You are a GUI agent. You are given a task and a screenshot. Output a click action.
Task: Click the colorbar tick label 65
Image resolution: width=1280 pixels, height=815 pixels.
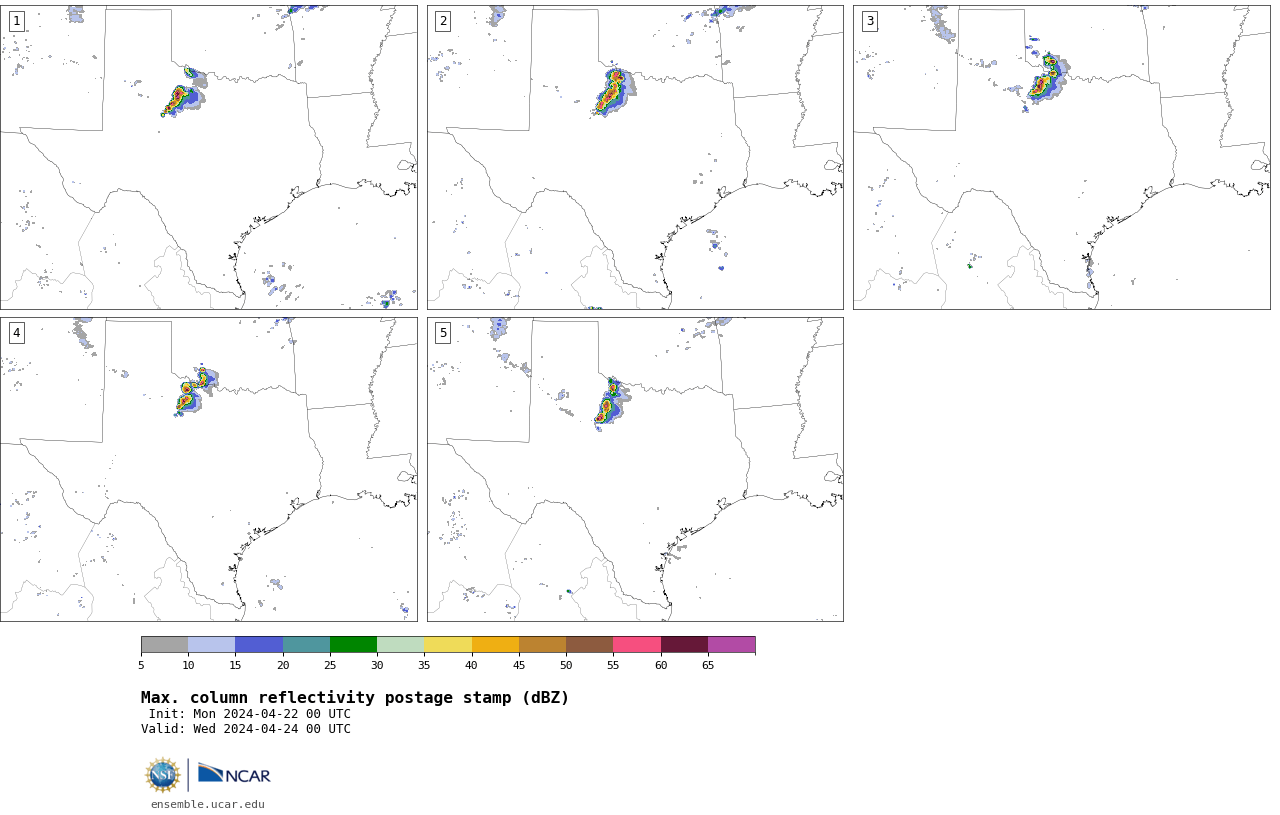pyautogui.click(x=708, y=665)
